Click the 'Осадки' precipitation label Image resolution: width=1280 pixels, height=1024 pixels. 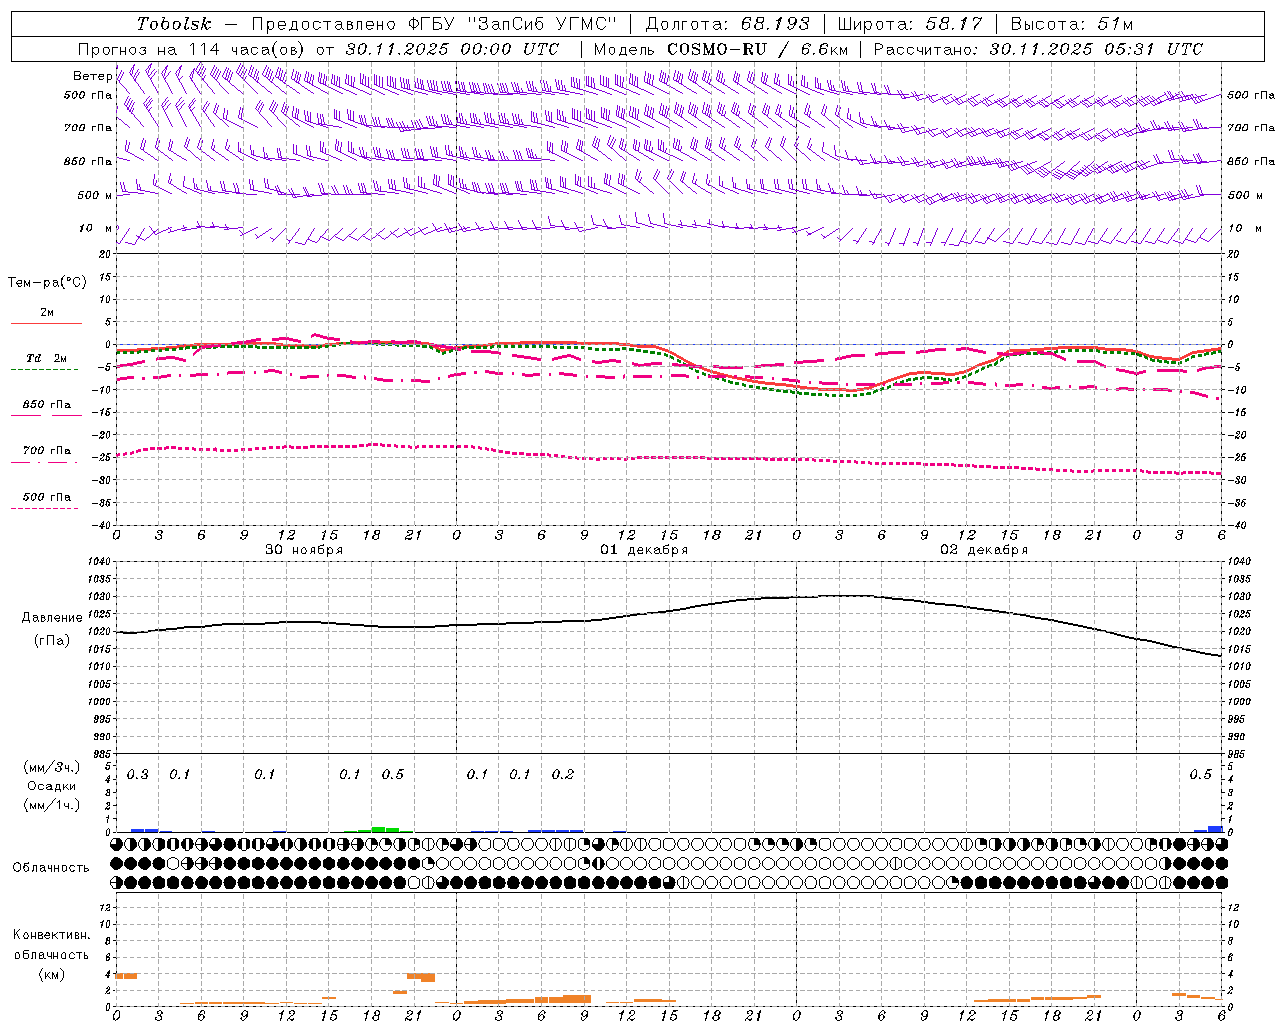(x=52, y=786)
